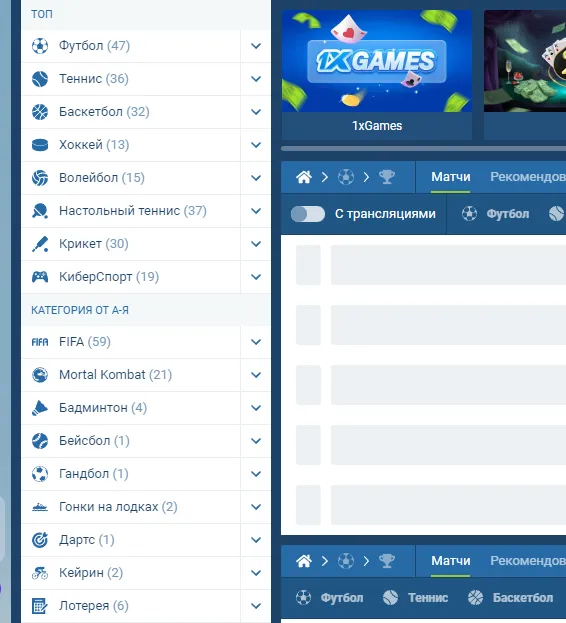Filter by Теннис in lower sport bar

coord(415,598)
